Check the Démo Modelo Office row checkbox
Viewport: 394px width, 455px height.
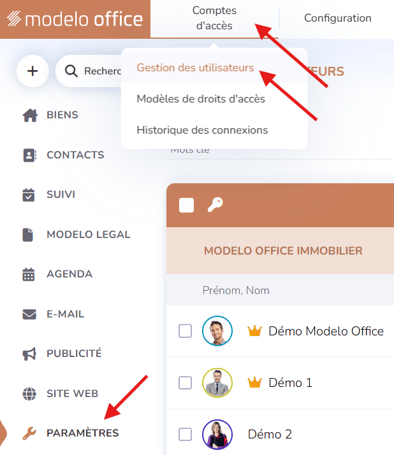[x=185, y=331]
